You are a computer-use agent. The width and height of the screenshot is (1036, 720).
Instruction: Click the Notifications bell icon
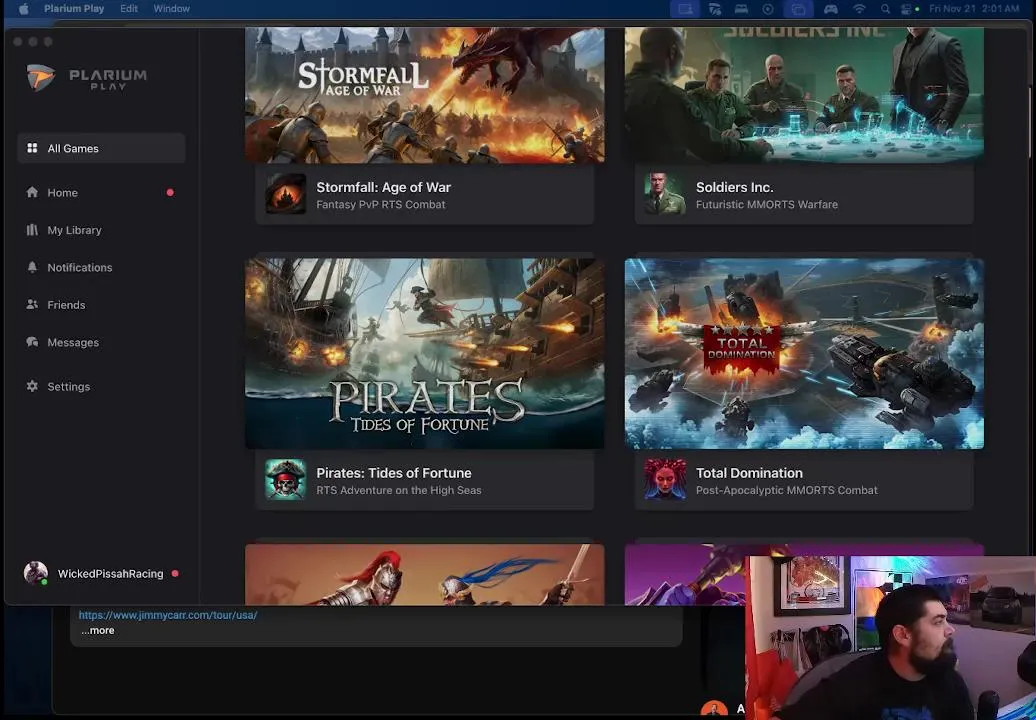pyautogui.click(x=32, y=267)
